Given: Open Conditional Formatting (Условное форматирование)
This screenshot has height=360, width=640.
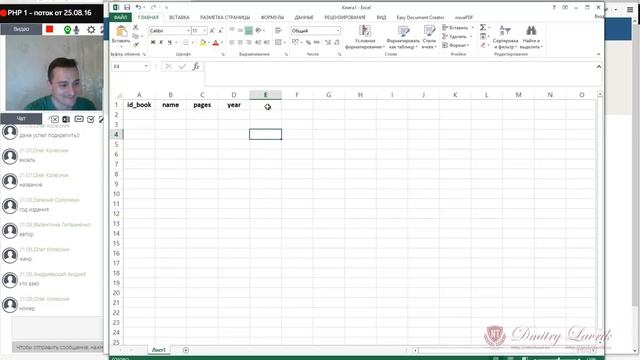Looking at the screenshot, I should (365, 37).
